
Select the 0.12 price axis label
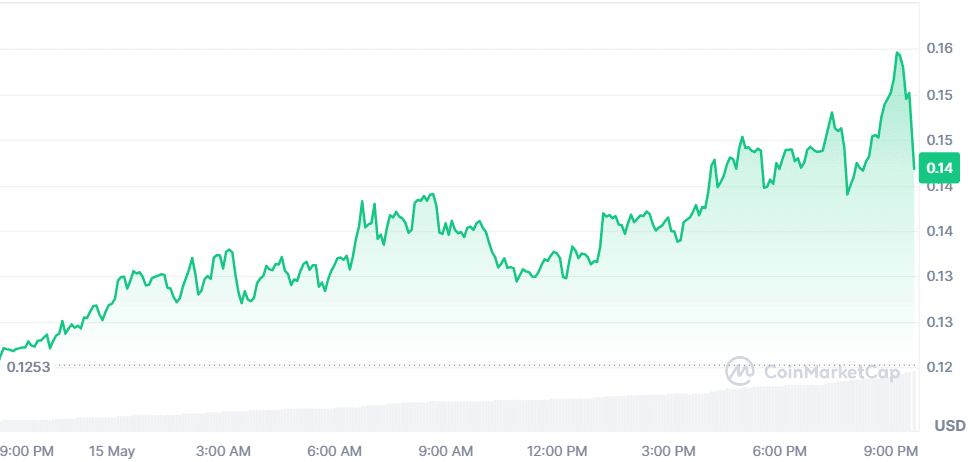(939, 367)
